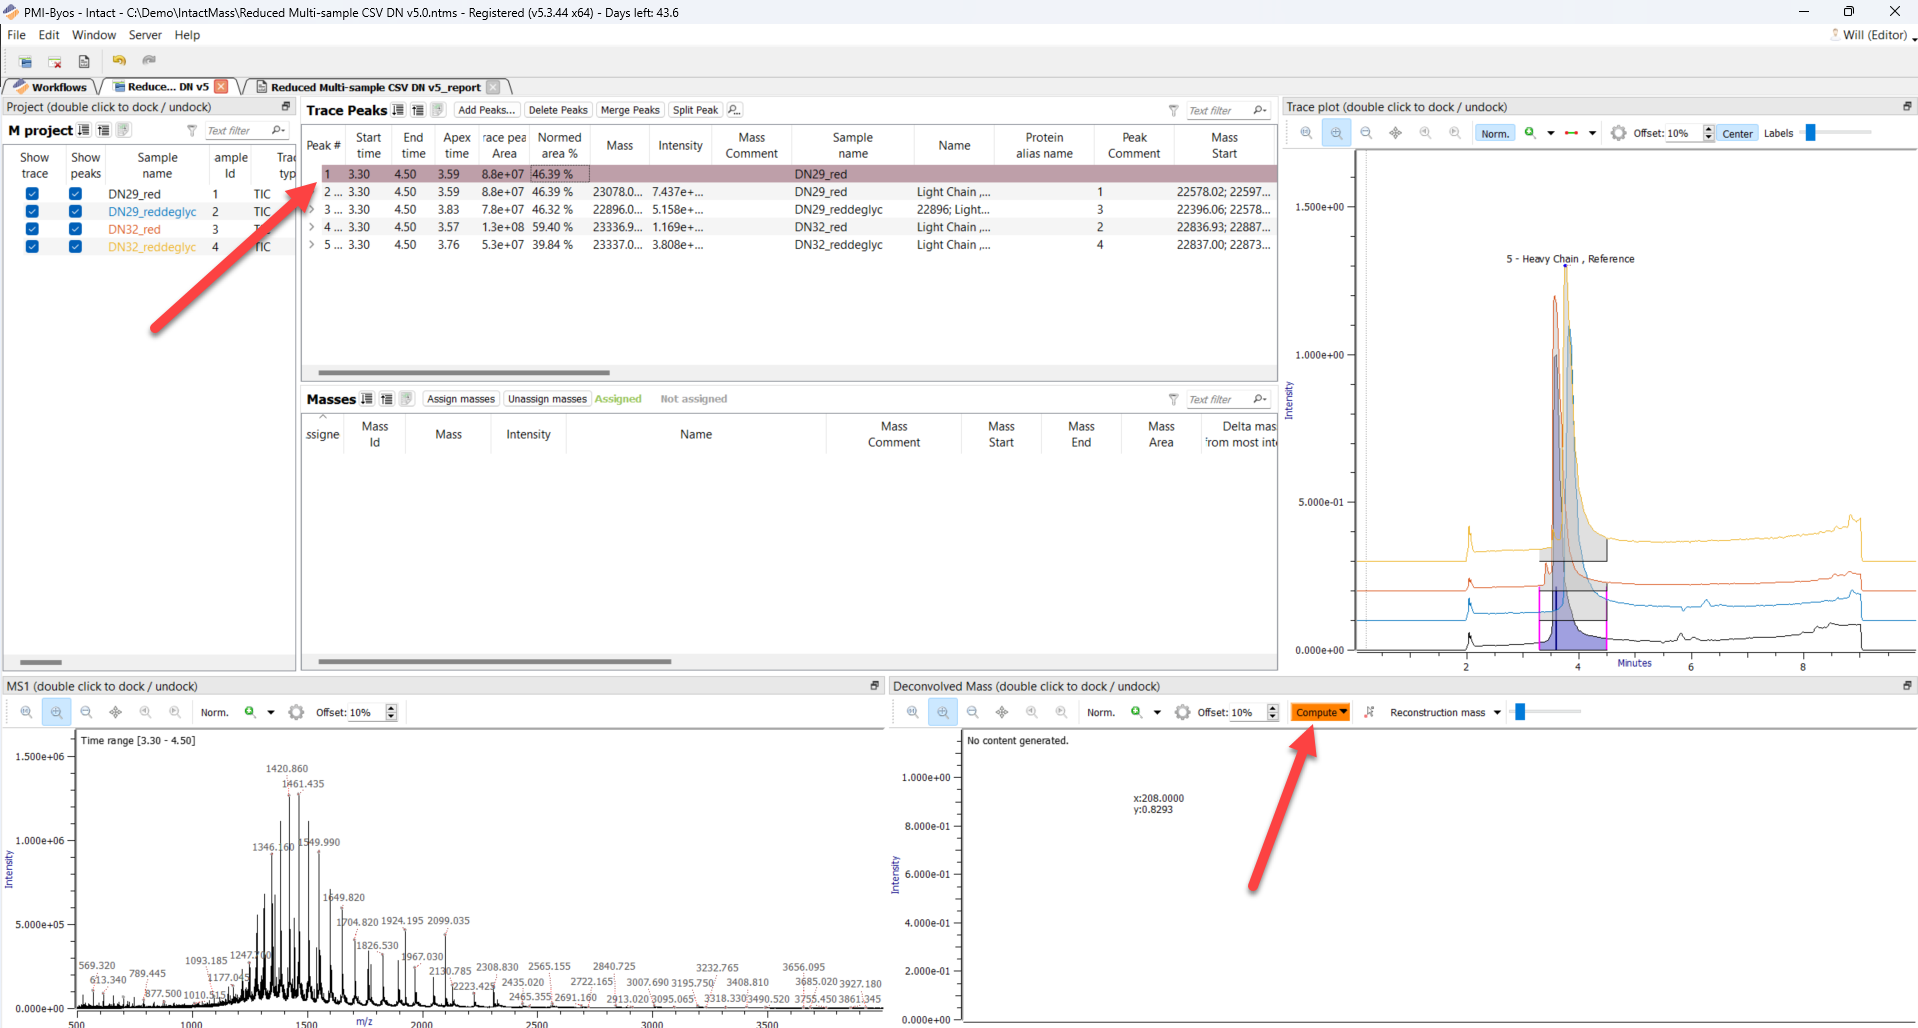Uncheck Show peaks for DN32_red
This screenshot has height=1028, width=1918.
click(75, 229)
